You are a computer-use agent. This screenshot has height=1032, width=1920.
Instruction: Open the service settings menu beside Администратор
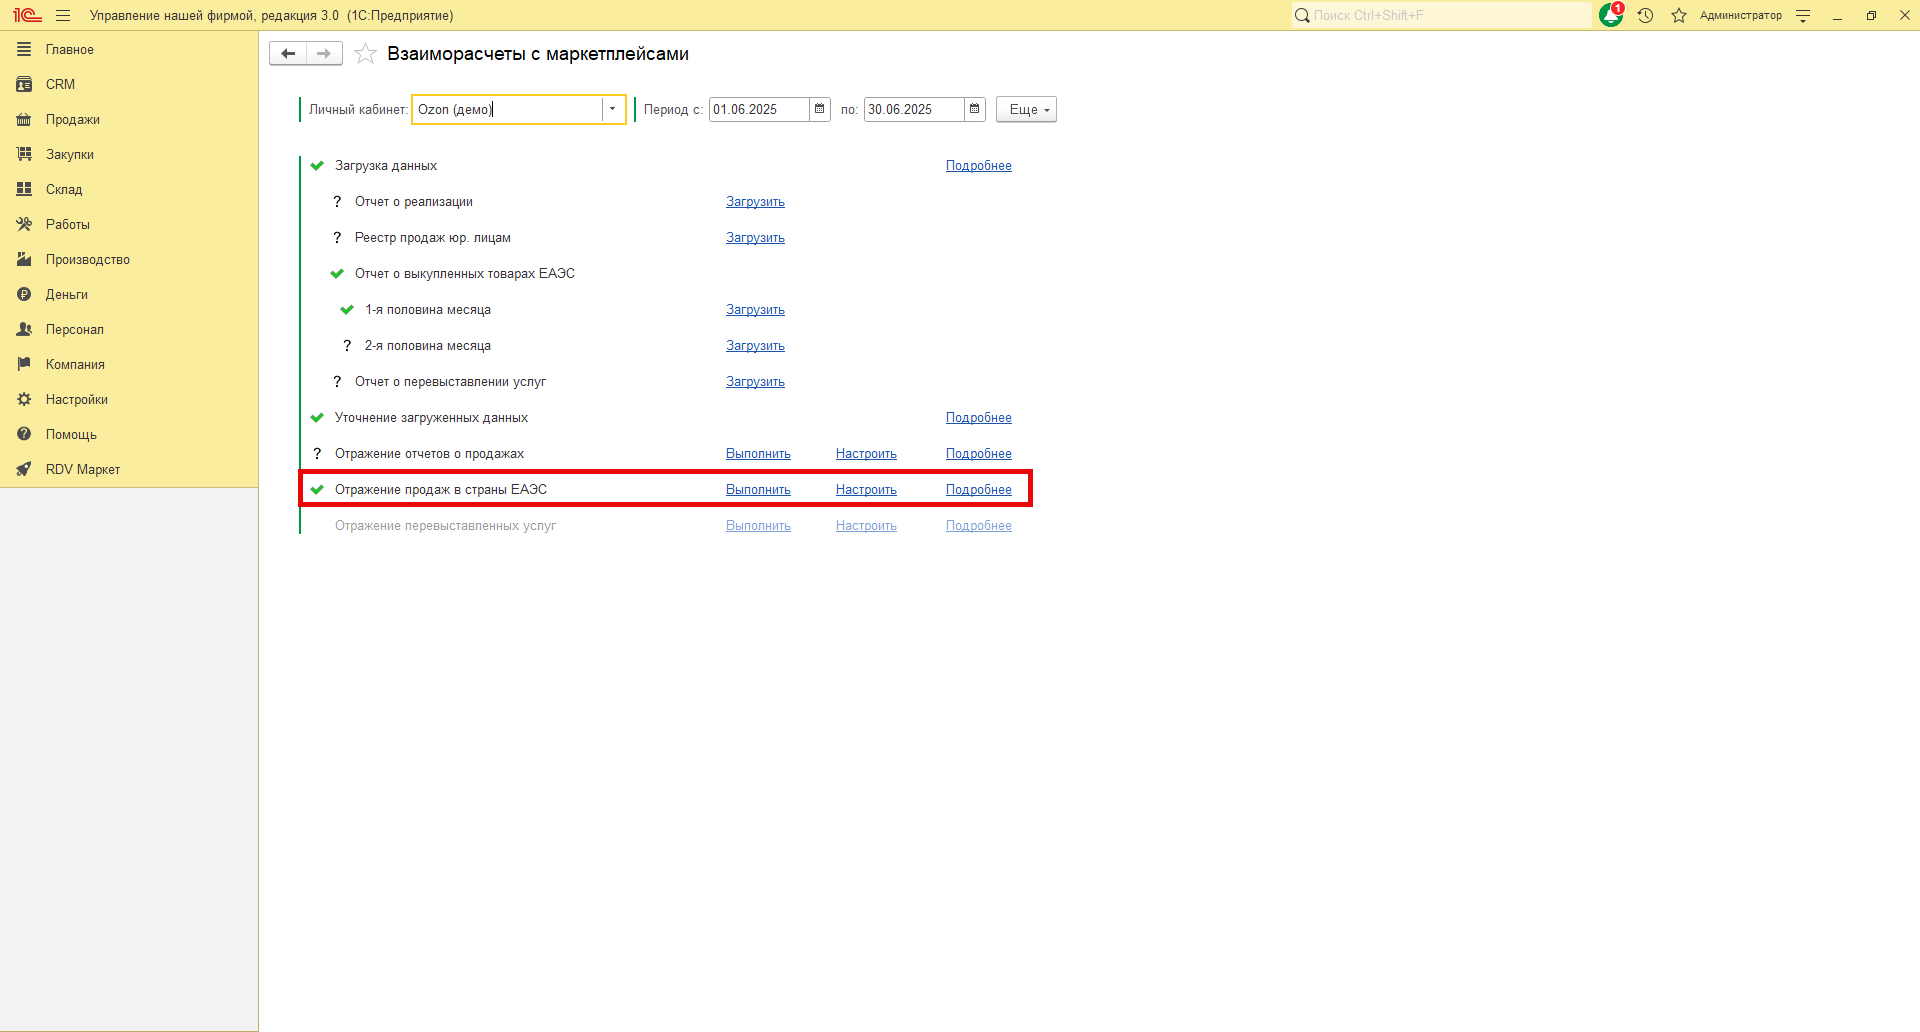1803,15
